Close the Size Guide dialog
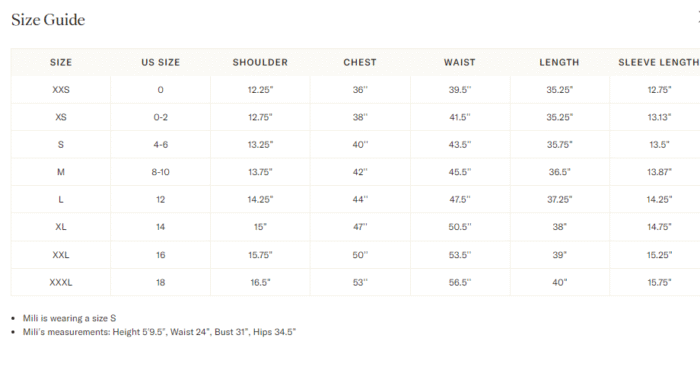The width and height of the screenshot is (700, 367). pyautogui.click(x=698, y=17)
